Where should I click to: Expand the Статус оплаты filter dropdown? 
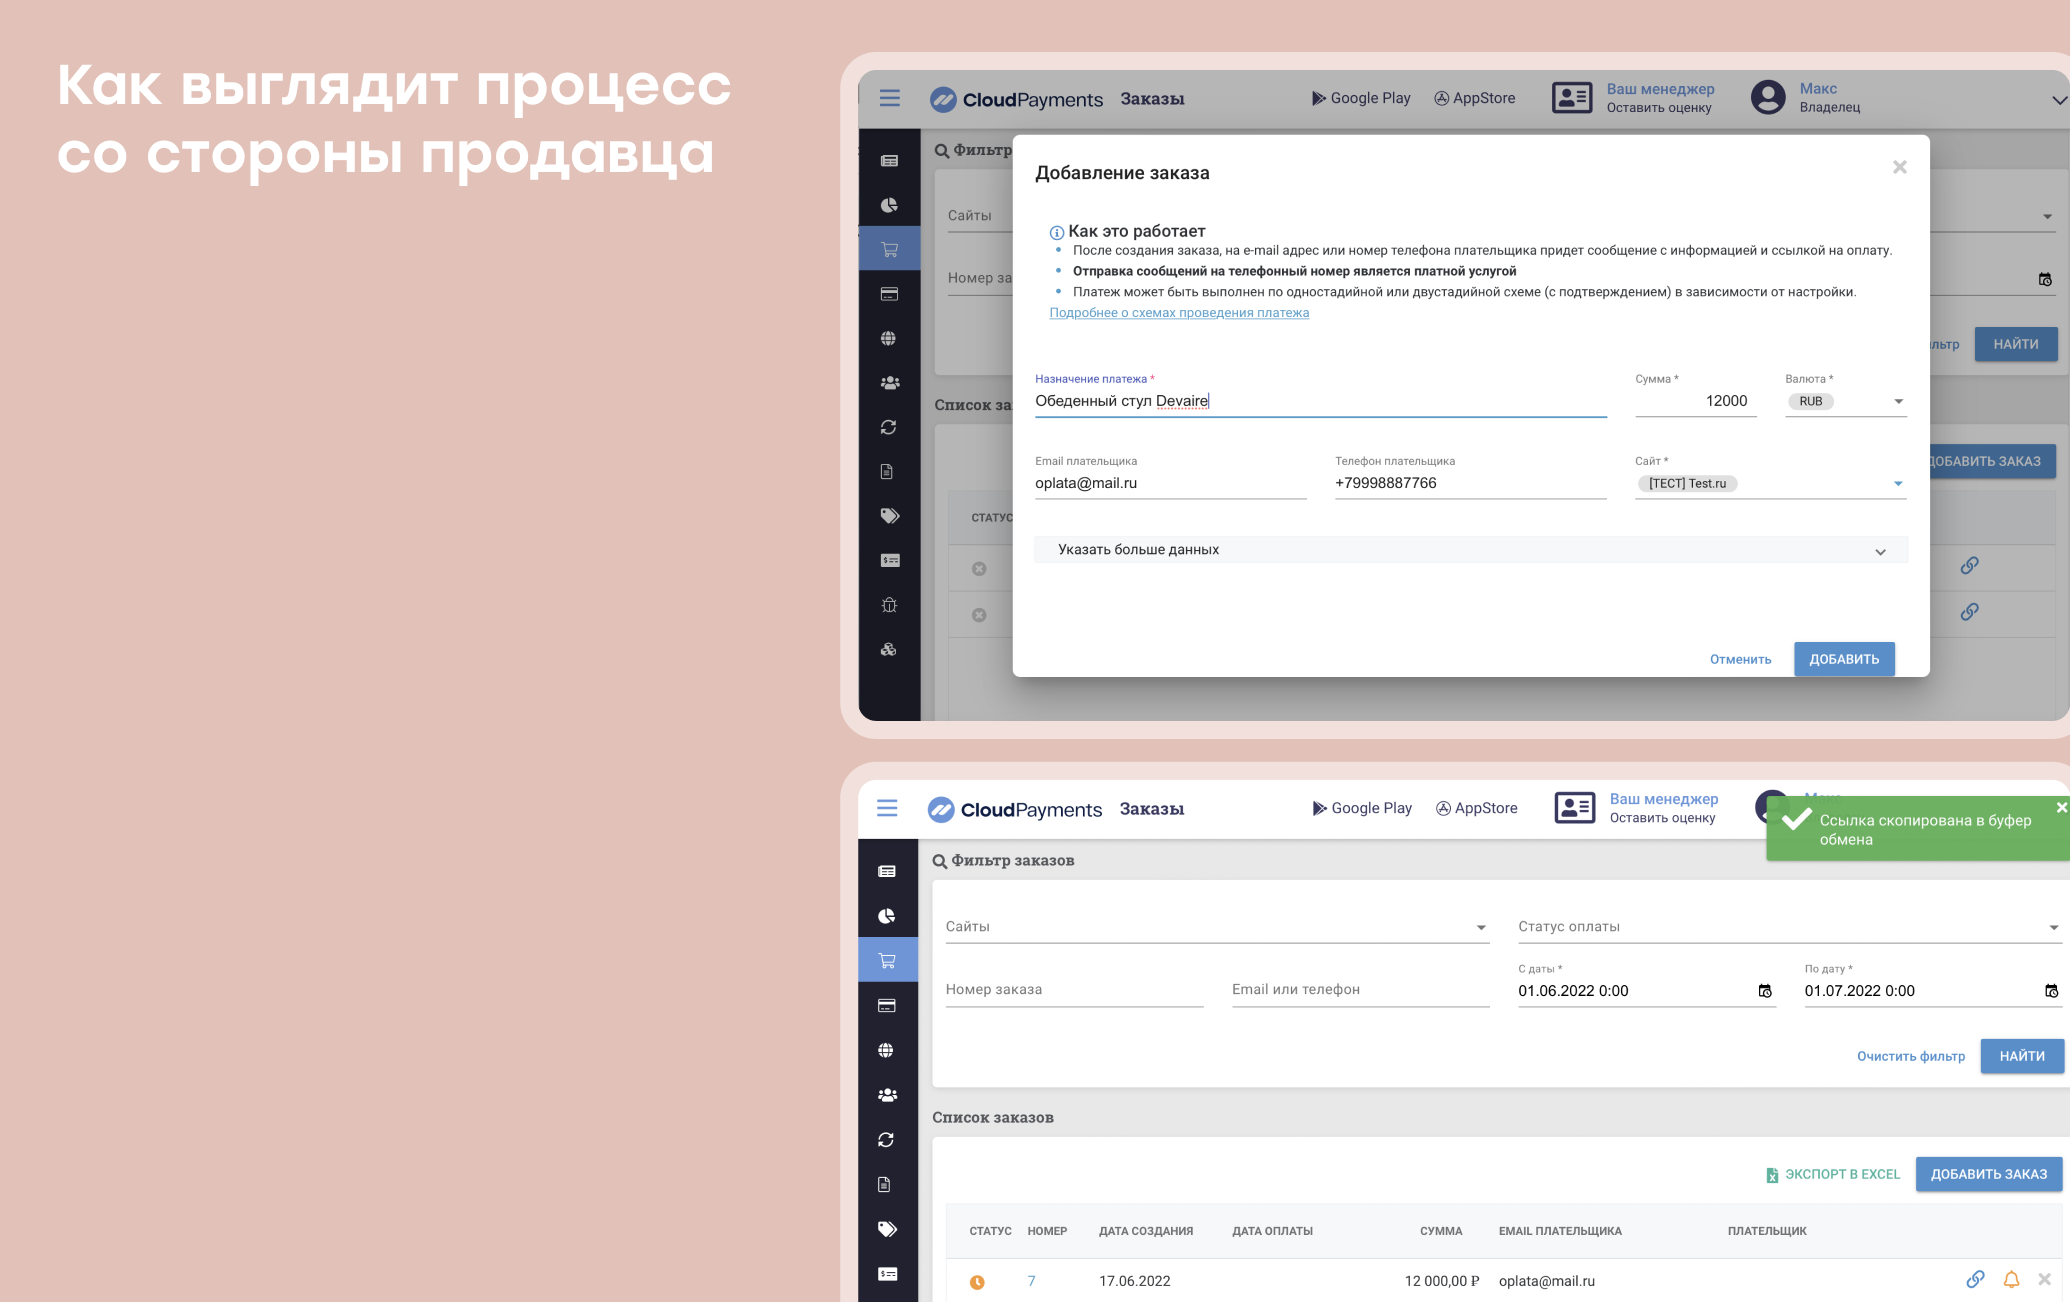click(1785, 927)
